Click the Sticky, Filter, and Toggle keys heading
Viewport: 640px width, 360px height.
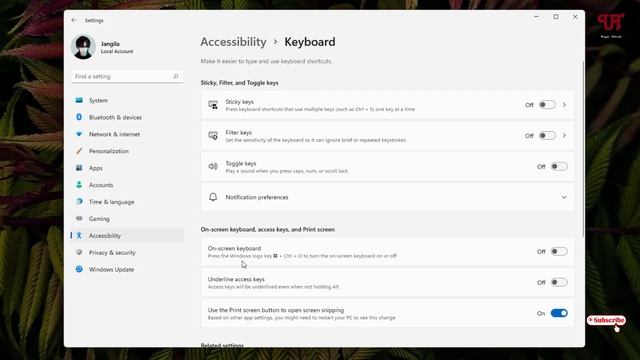[240, 82]
